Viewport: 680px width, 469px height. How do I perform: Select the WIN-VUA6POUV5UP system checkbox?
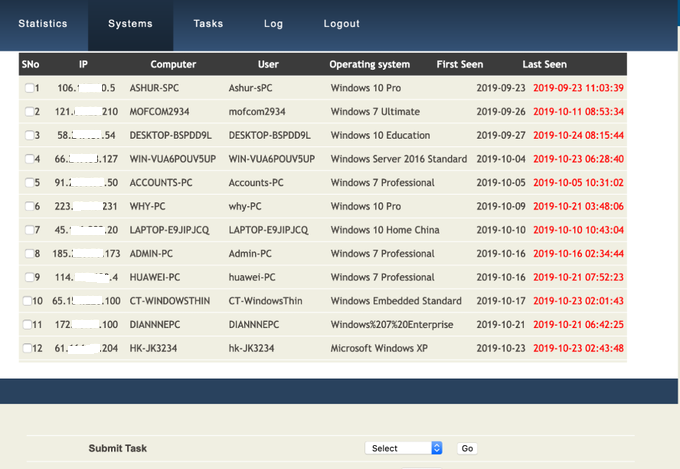[28, 159]
